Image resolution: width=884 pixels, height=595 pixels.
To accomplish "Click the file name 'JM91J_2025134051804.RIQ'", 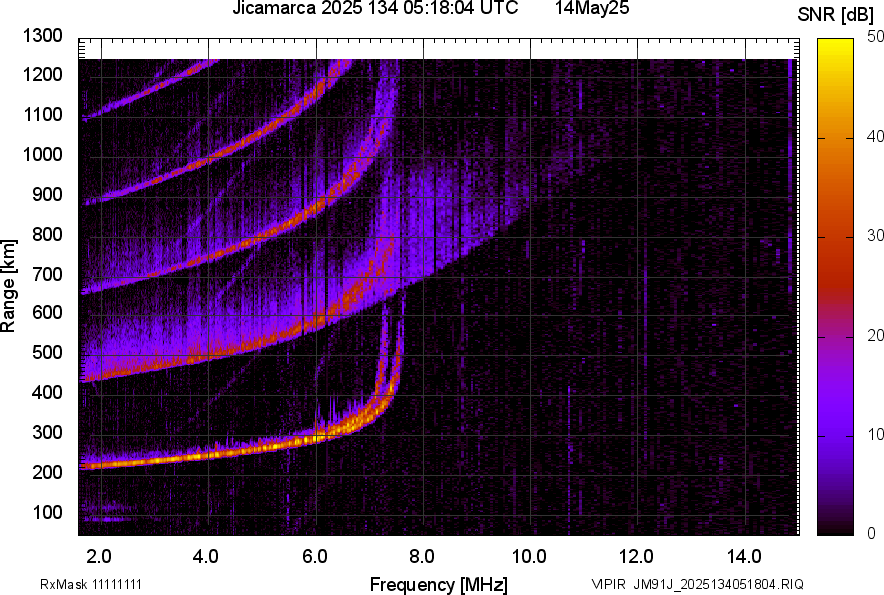I will click(x=718, y=584).
